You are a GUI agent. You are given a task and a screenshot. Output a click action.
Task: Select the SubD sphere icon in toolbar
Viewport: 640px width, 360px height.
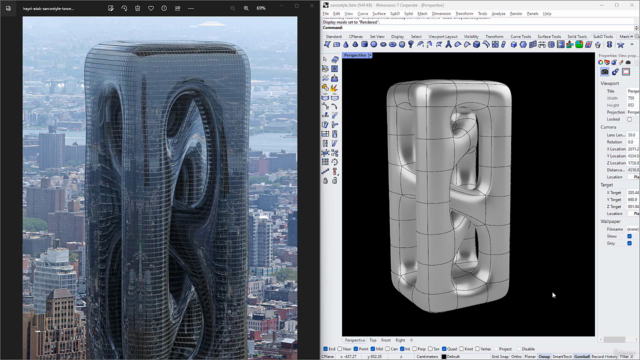coord(374,44)
